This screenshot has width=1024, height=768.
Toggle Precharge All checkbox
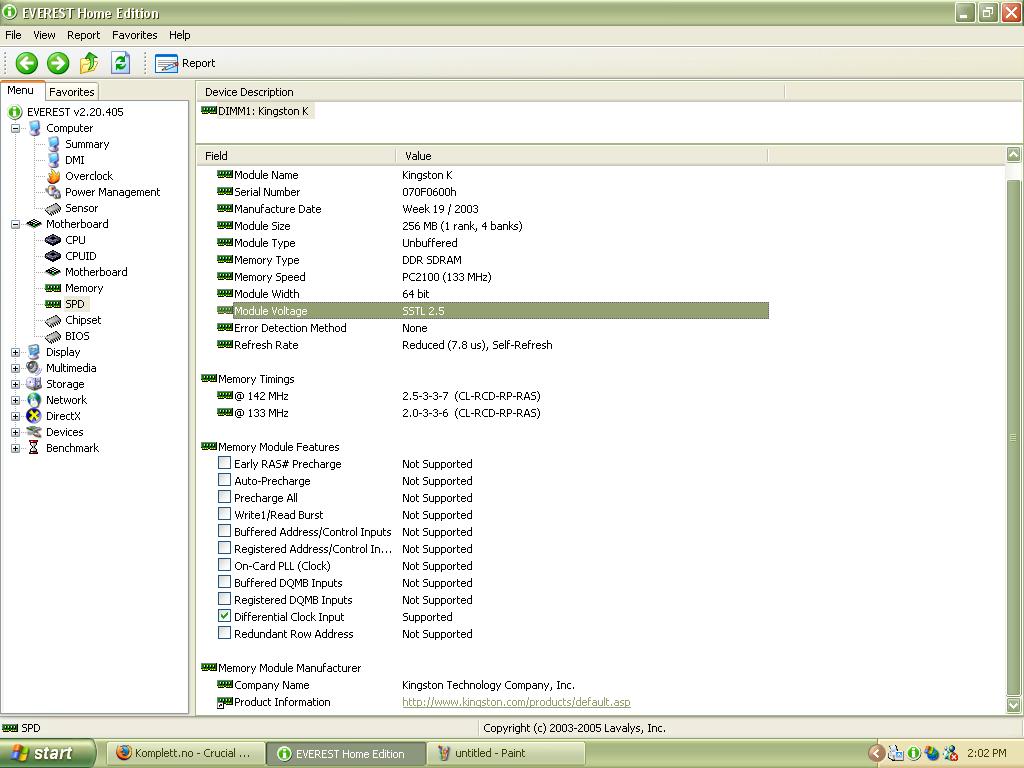pyautogui.click(x=224, y=497)
